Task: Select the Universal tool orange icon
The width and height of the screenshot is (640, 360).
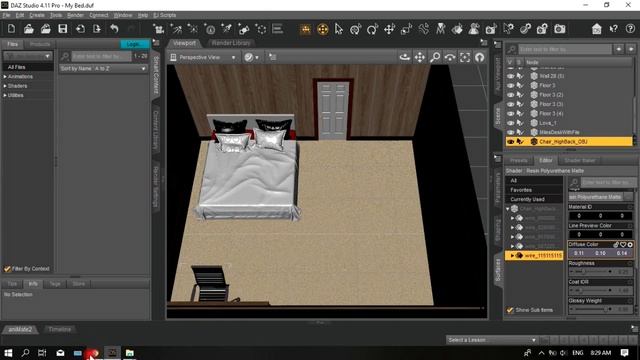Action: tap(322, 29)
